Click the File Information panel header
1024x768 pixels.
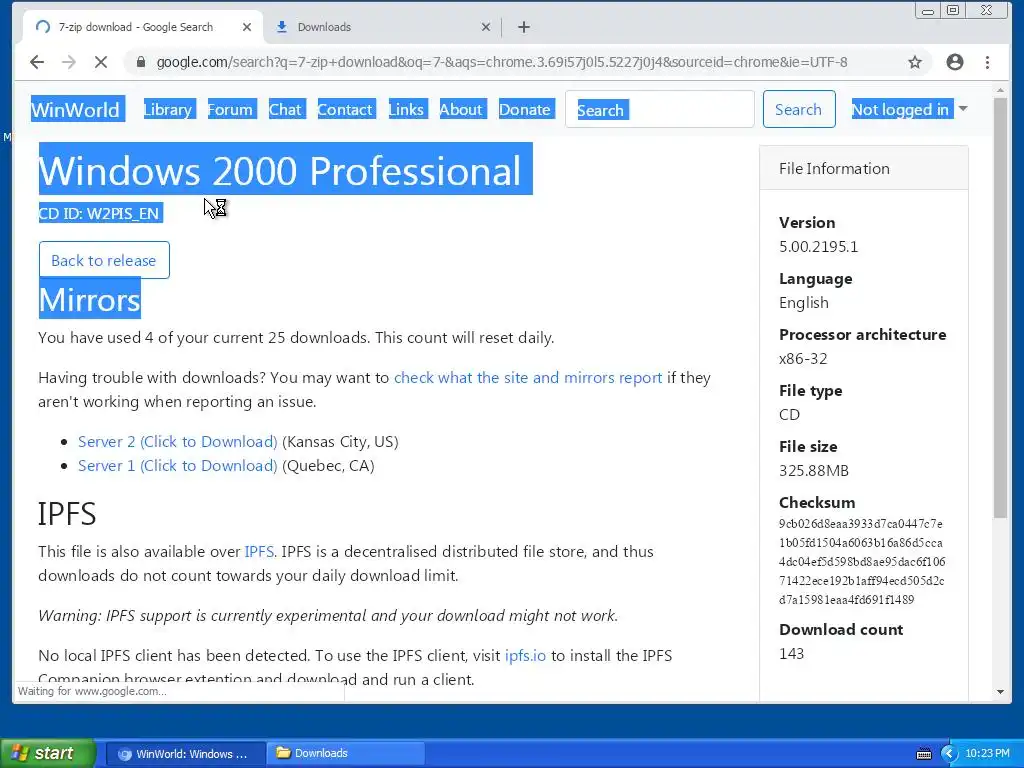coord(863,168)
